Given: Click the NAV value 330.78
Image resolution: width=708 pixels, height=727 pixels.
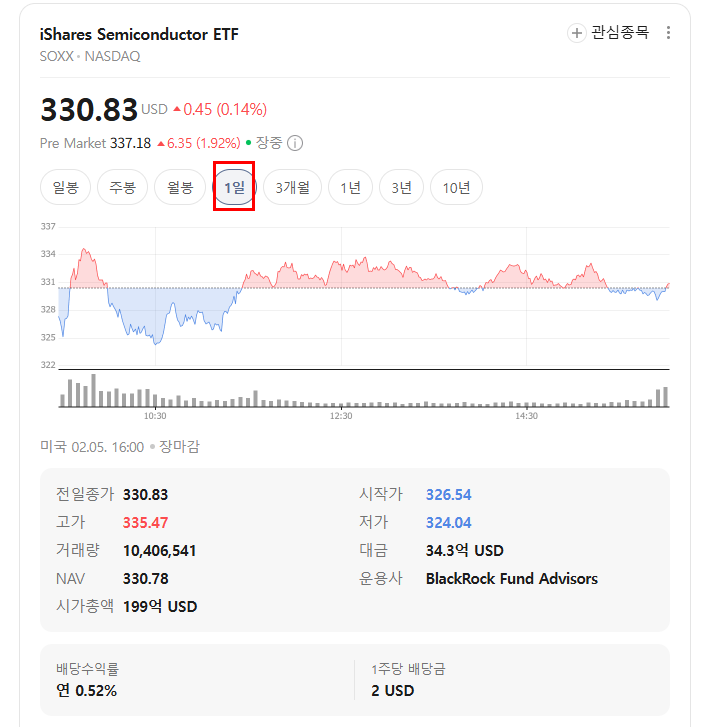Looking at the screenshot, I should point(146,579).
